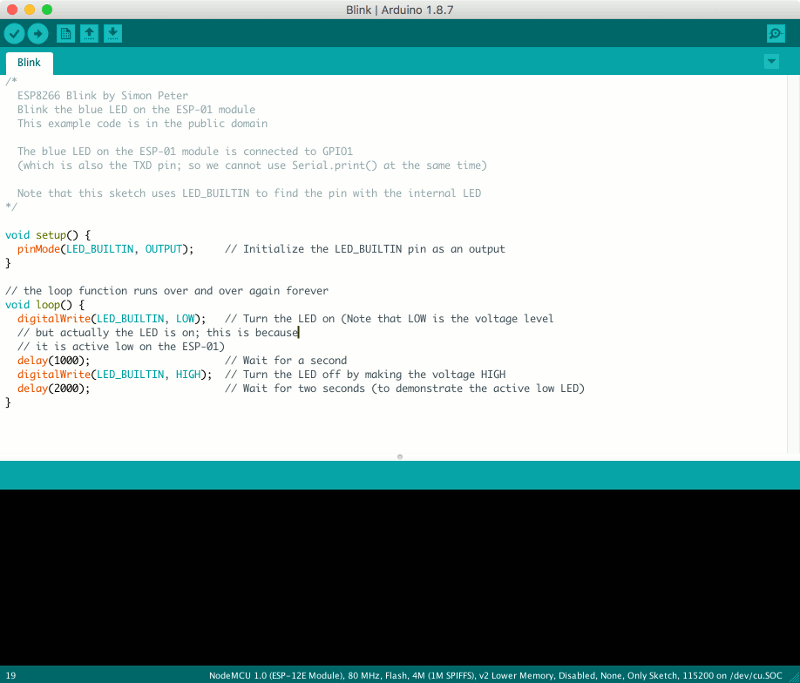The height and width of the screenshot is (683, 800).
Task: Open the tab options dropdown arrow
Action: coord(770,61)
